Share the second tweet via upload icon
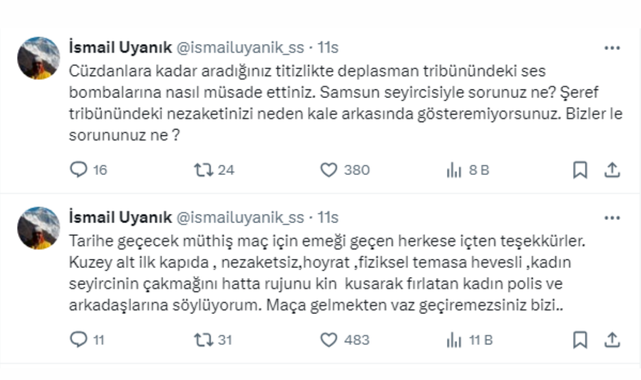The height and width of the screenshot is (380, 641). point(612,340)
